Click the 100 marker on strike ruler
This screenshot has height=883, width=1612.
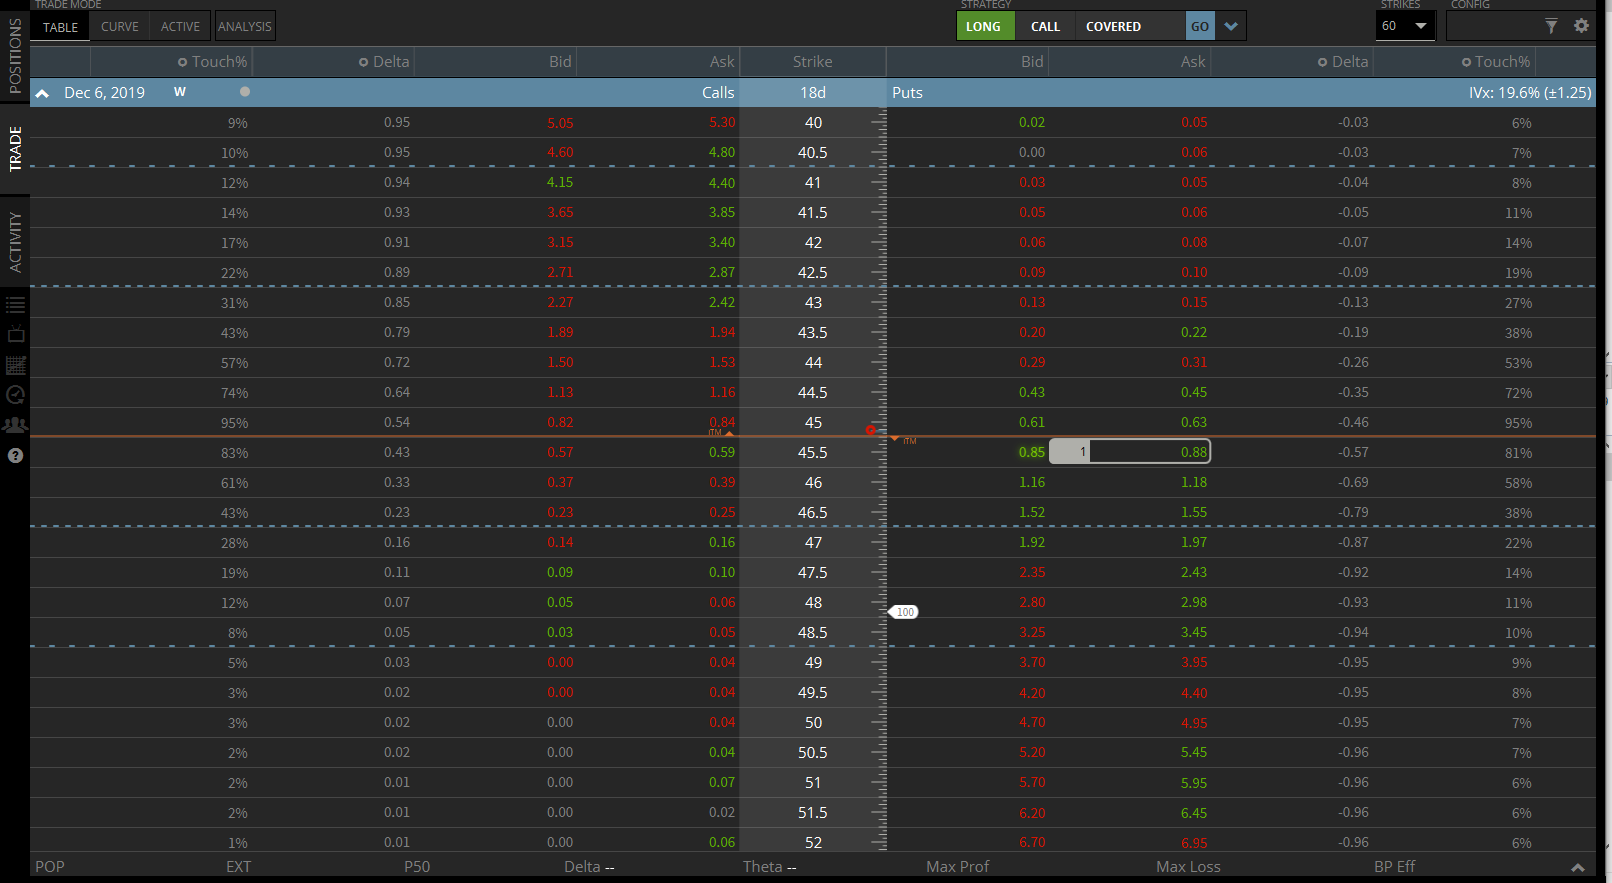click(x=905, y=612)
